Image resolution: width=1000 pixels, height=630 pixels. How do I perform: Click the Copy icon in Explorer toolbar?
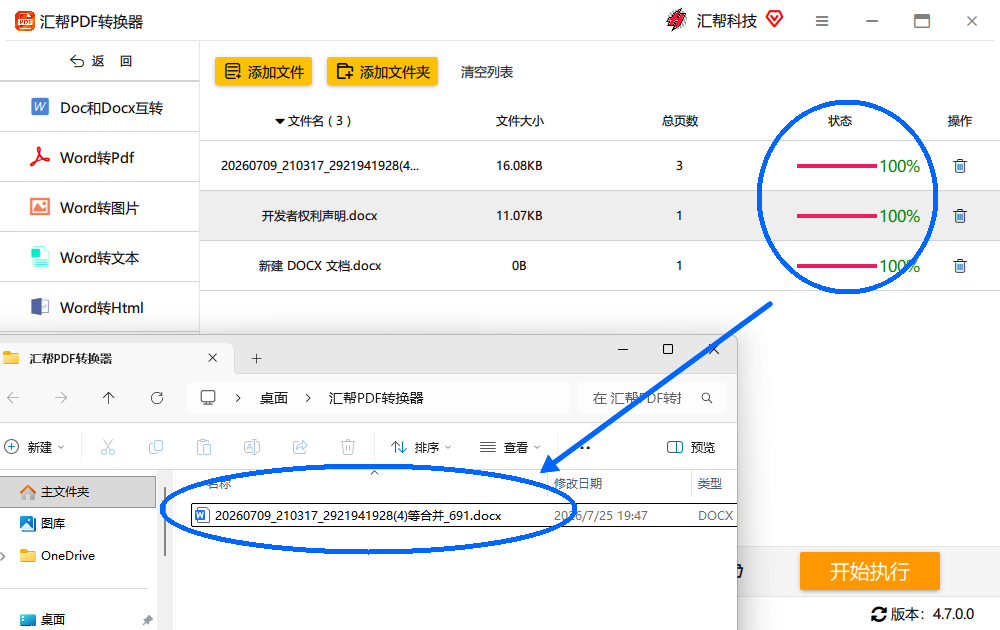156,447
